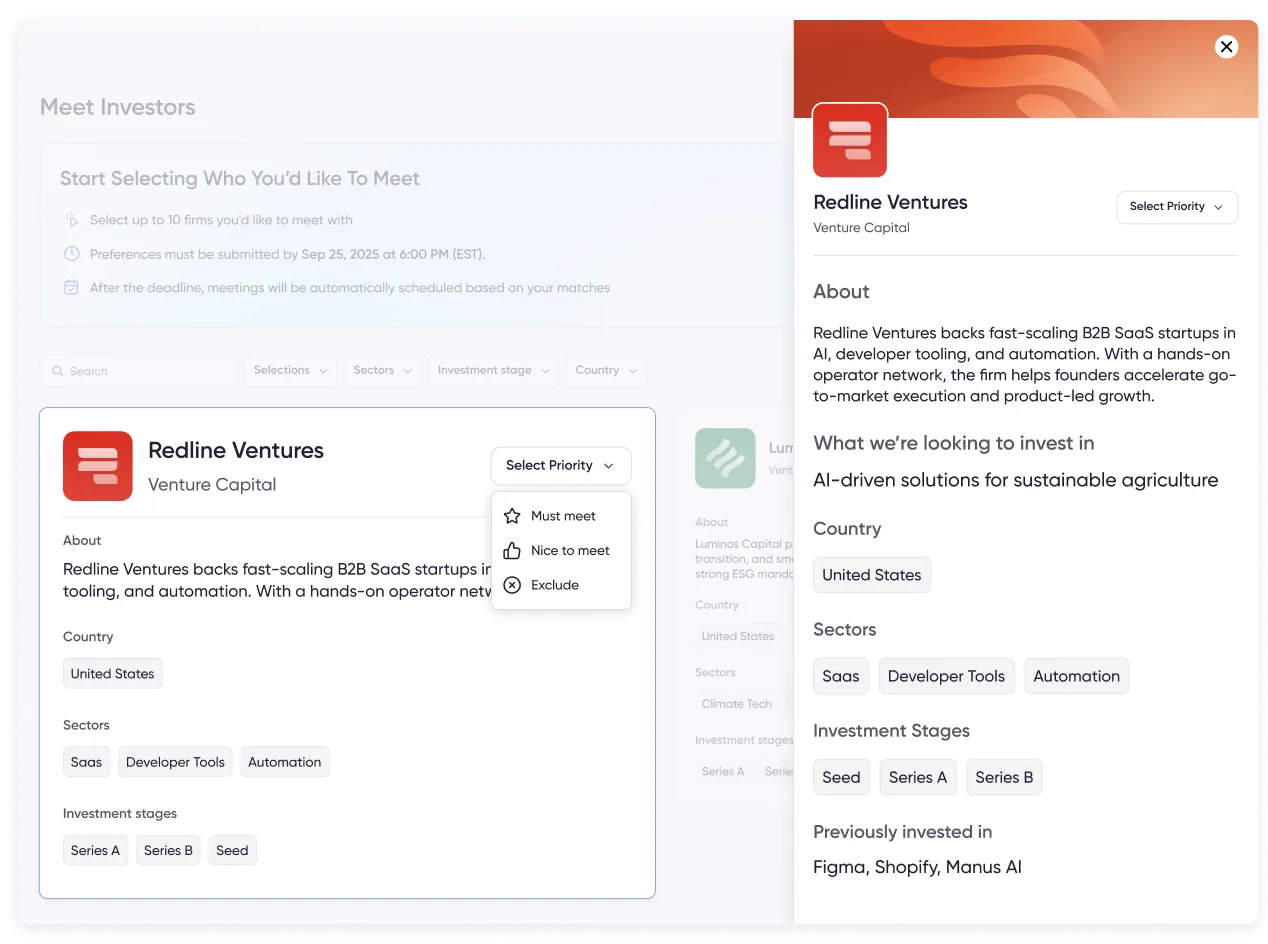
Task: Open Select Priority dropdown in side panel
Action: pyautogui.click(x=1177, y=207)
